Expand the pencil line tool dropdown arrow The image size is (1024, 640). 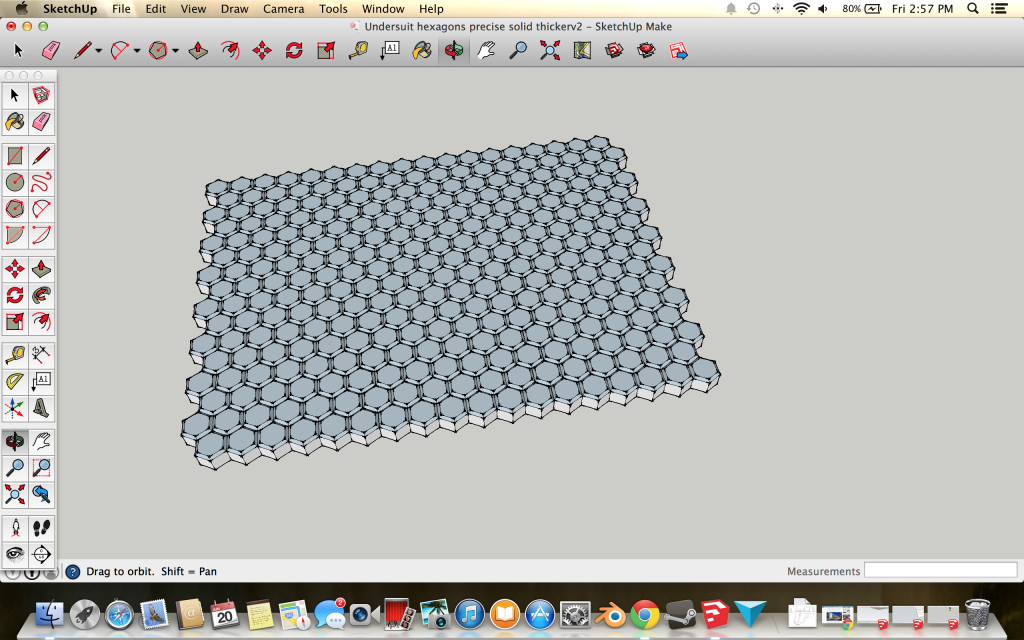tap(98, 51)
